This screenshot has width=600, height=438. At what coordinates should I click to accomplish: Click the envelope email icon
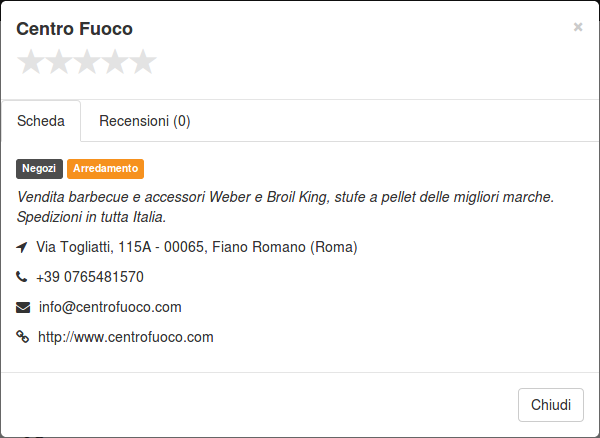click(23, 307)
